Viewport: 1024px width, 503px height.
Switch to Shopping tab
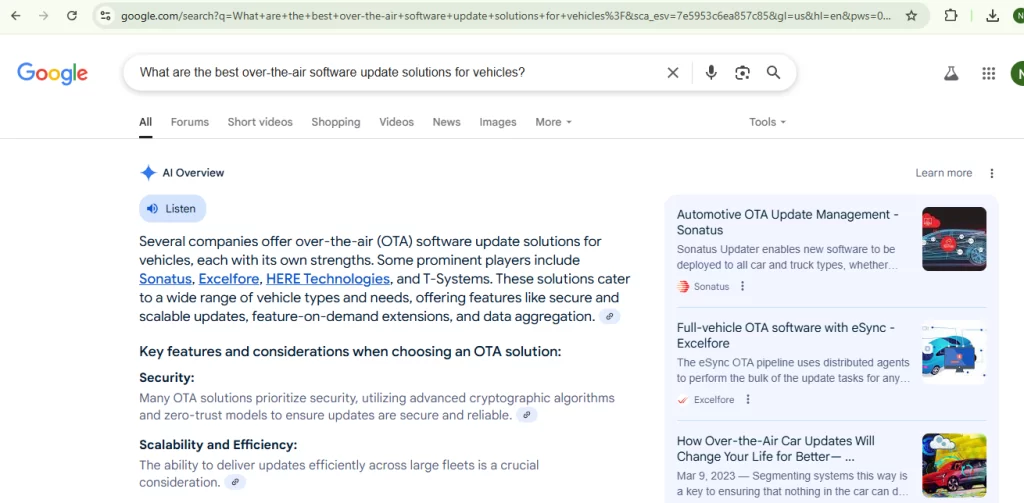(336, 122)
